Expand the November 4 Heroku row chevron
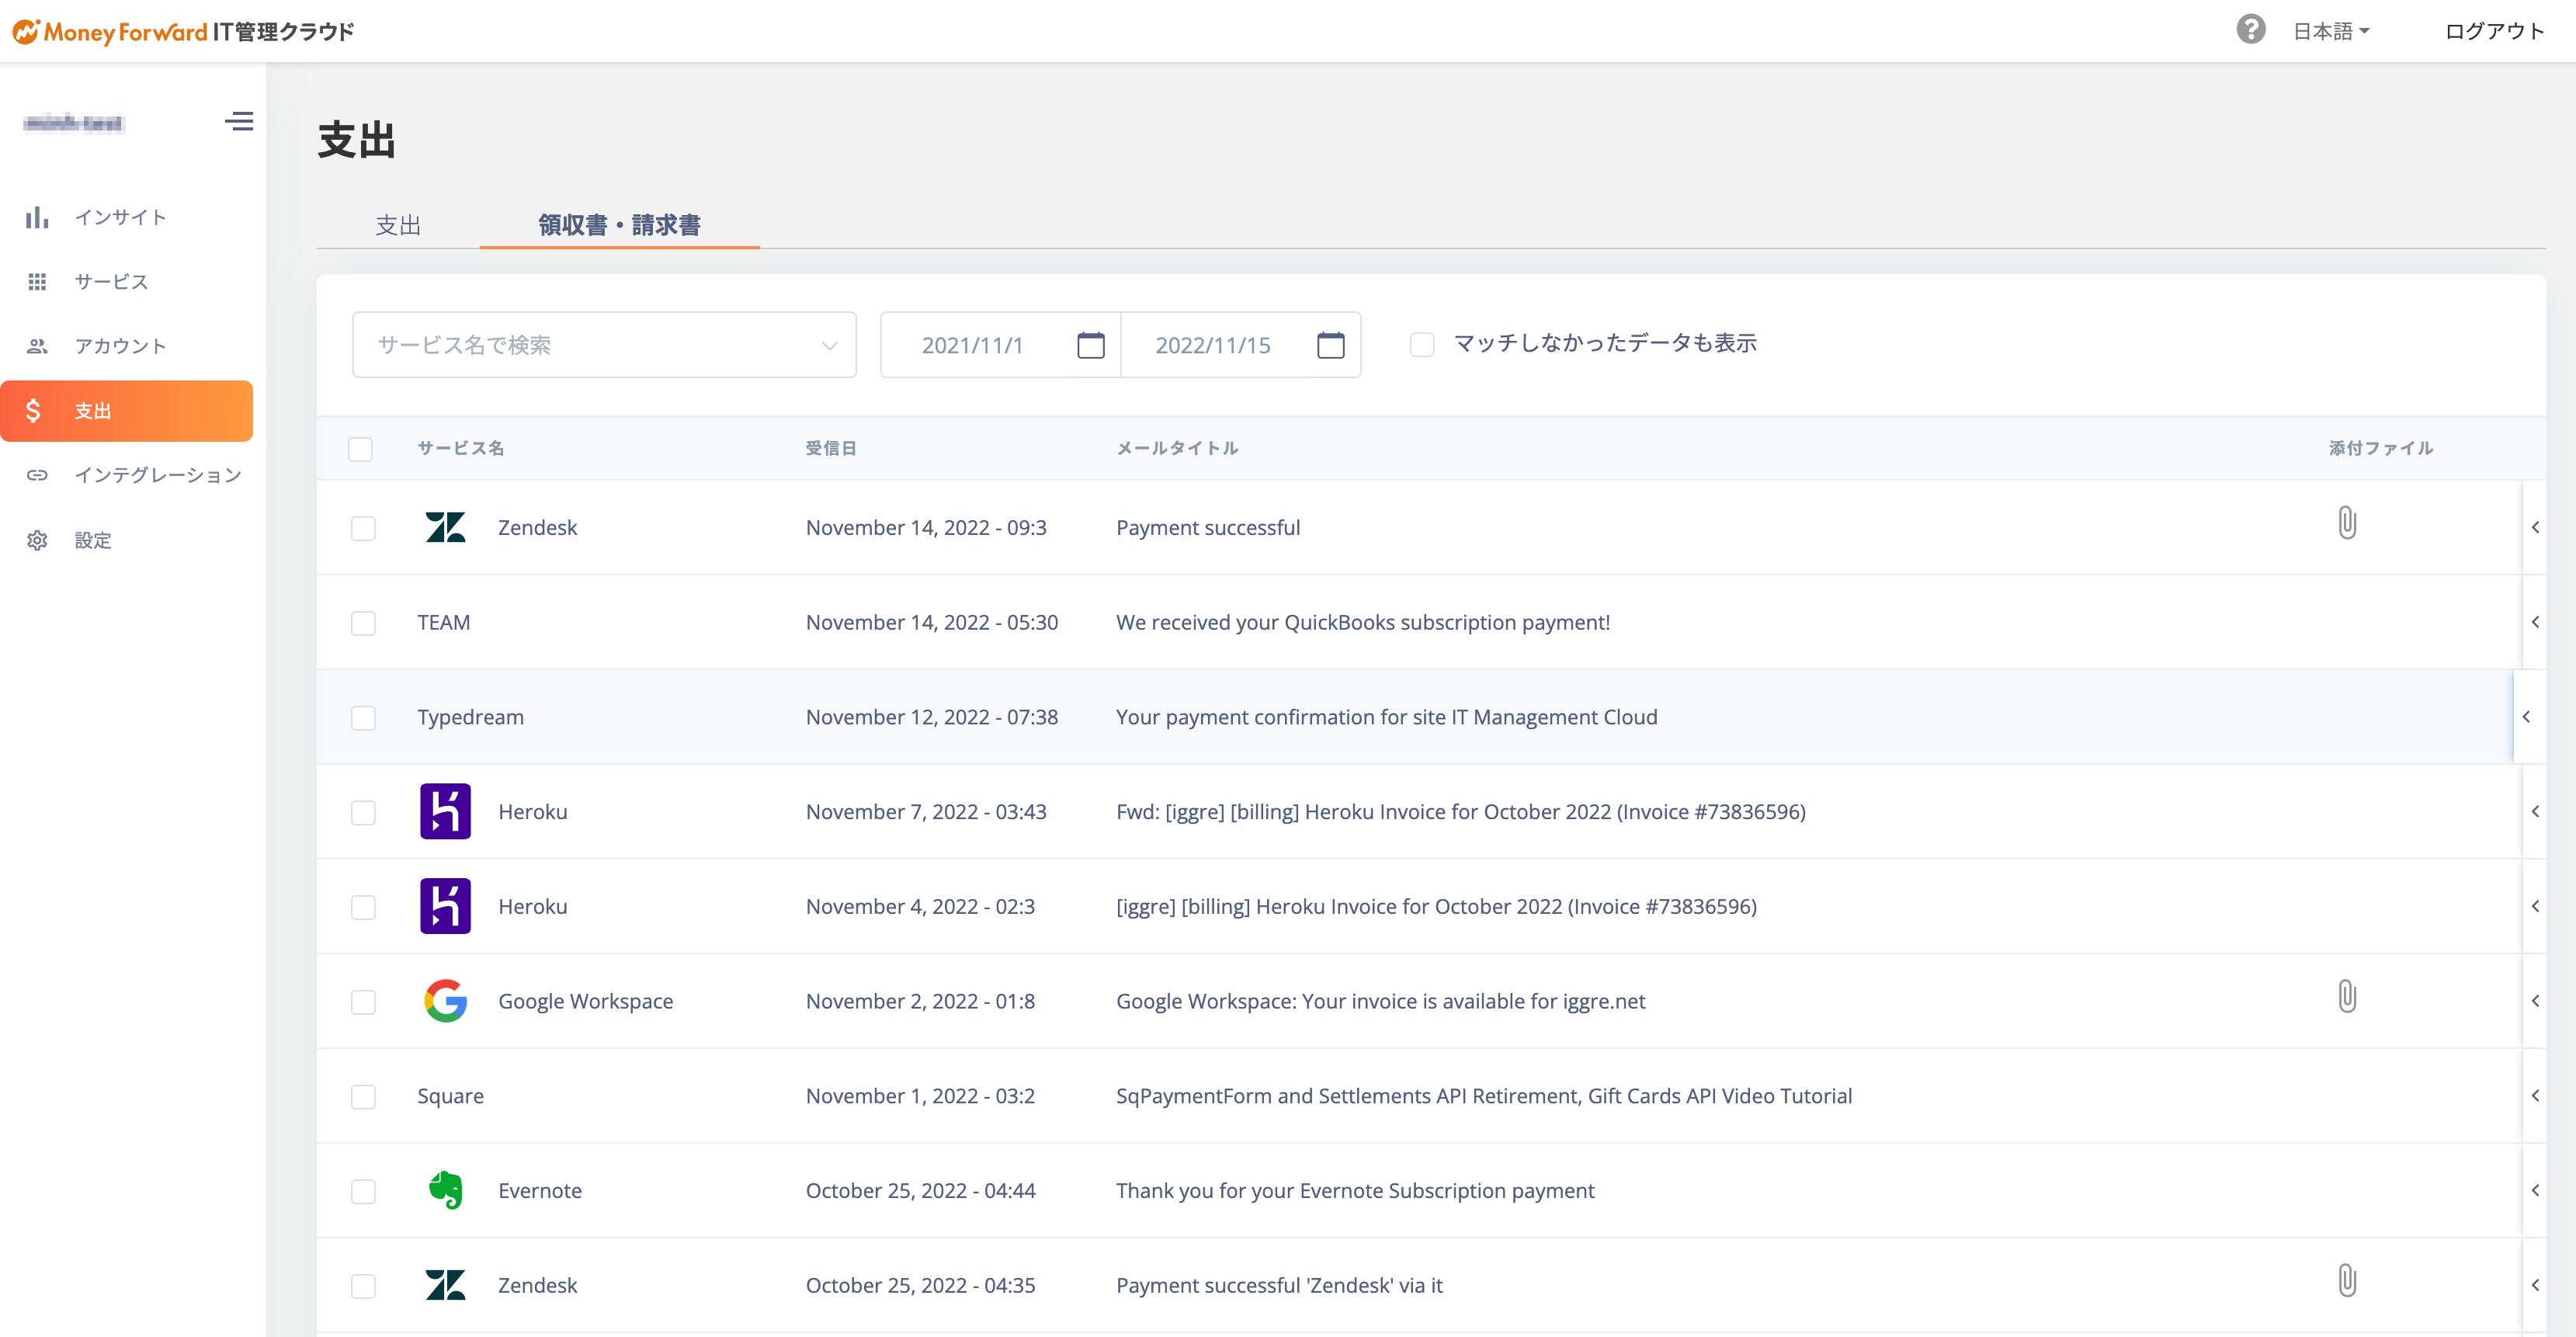The width and height of the screenshot is (2576, 1337). [x=2535, y=906]
